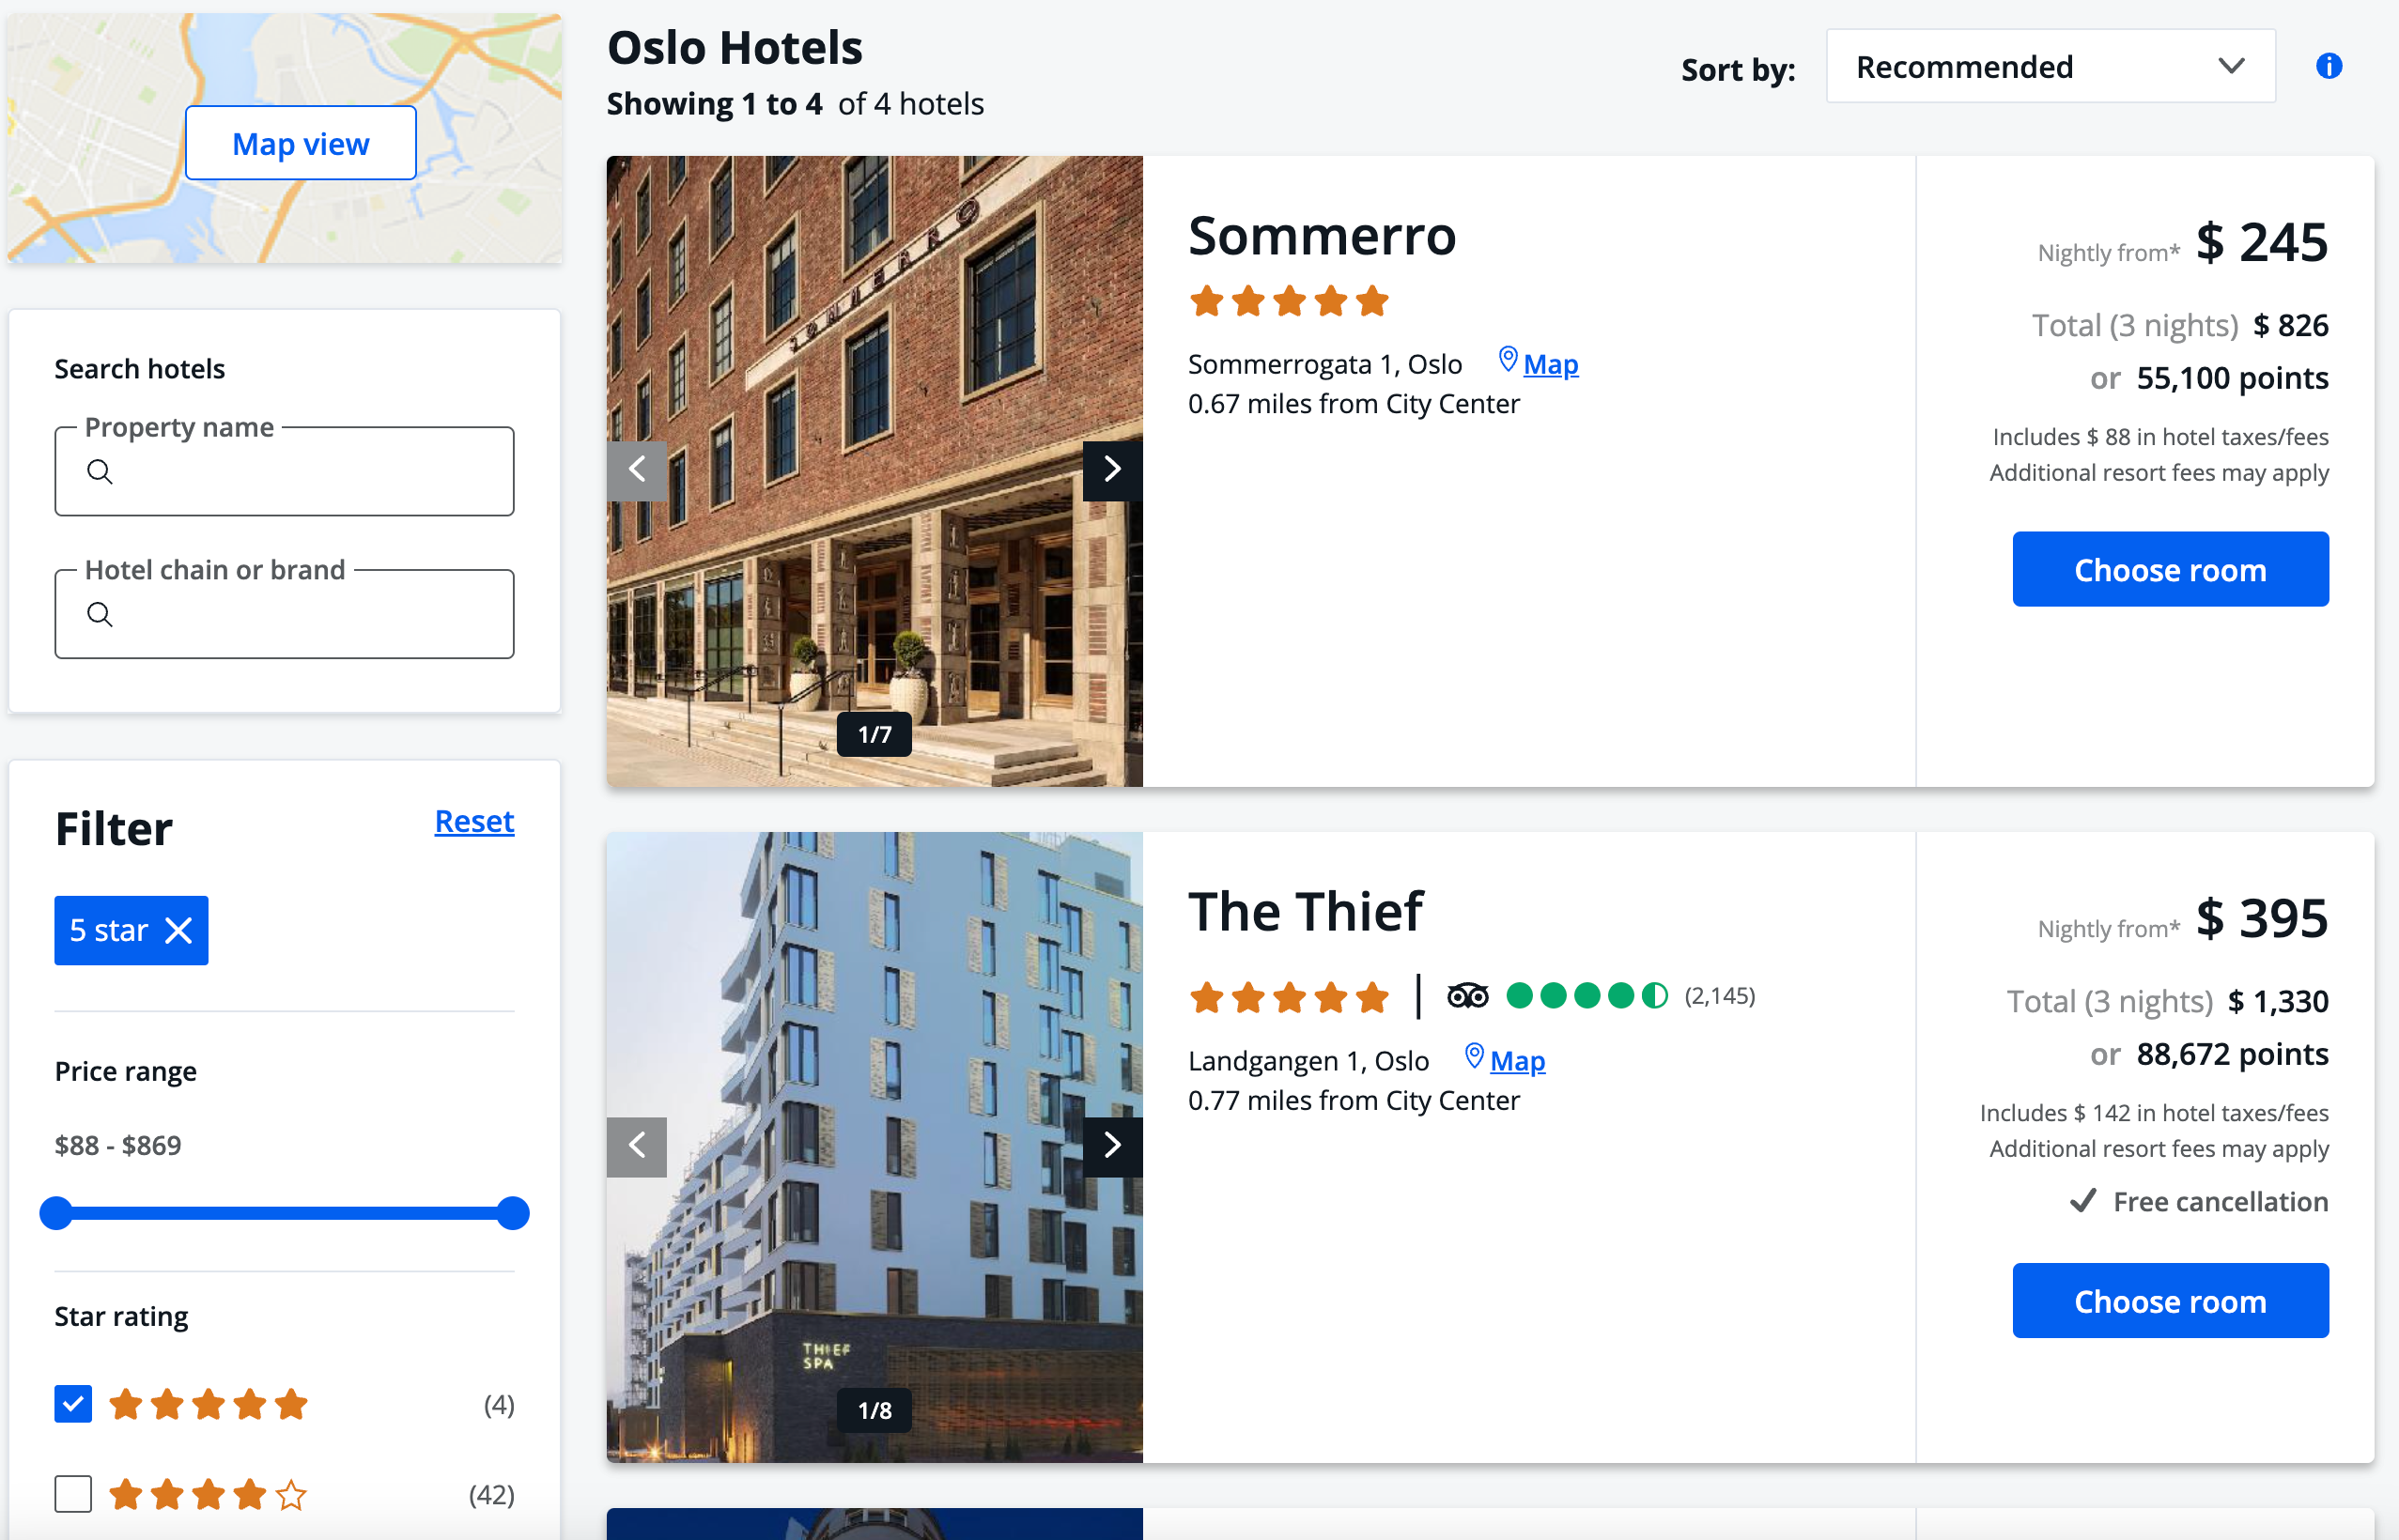Click the Free cancellation checkmark icon
This screenshot has height=1540, width=2399.
coord(2082,1201)
